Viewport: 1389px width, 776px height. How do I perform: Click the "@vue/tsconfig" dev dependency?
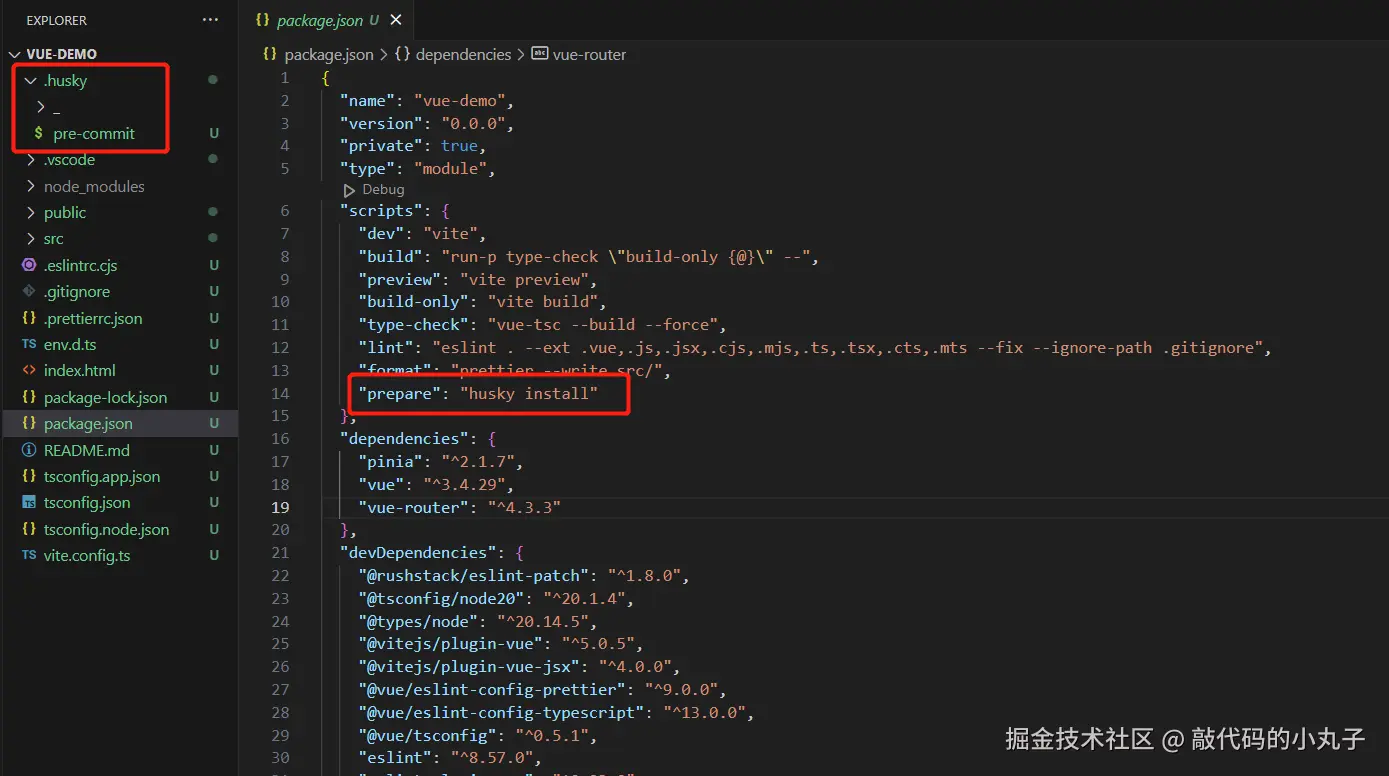(428, 736)
